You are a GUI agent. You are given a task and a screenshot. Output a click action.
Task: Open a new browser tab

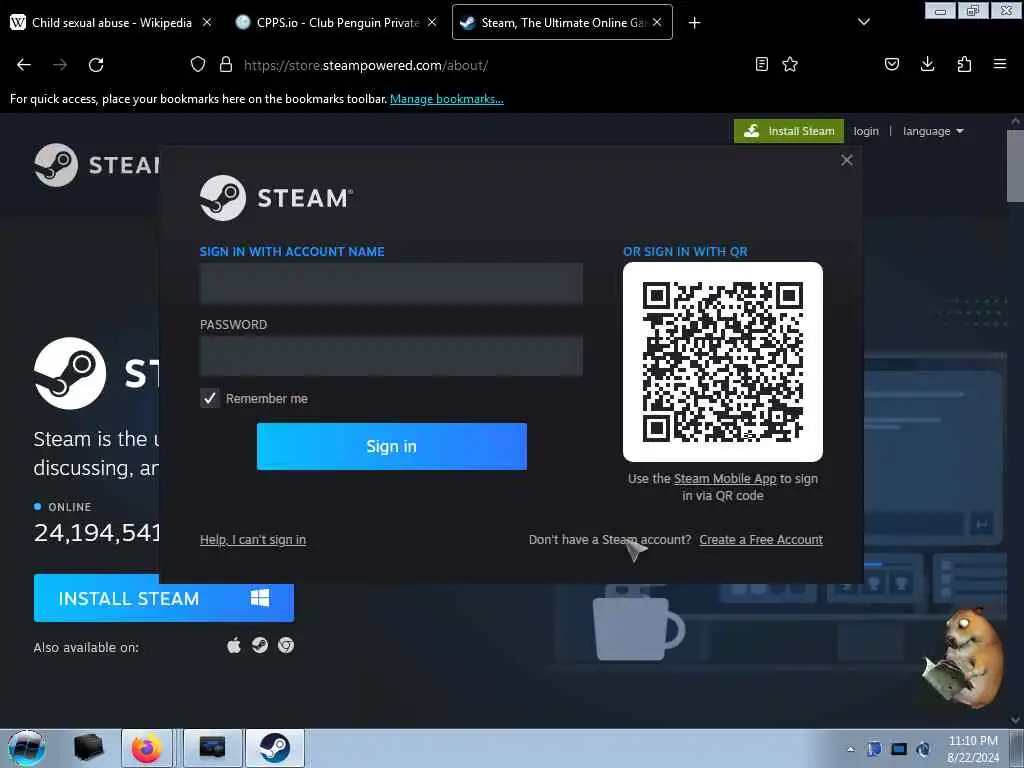[694, 23]
